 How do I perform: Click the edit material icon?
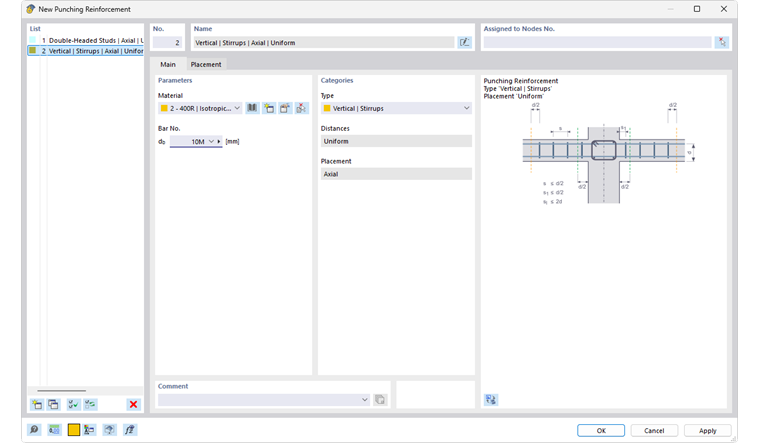click(285, 108)
